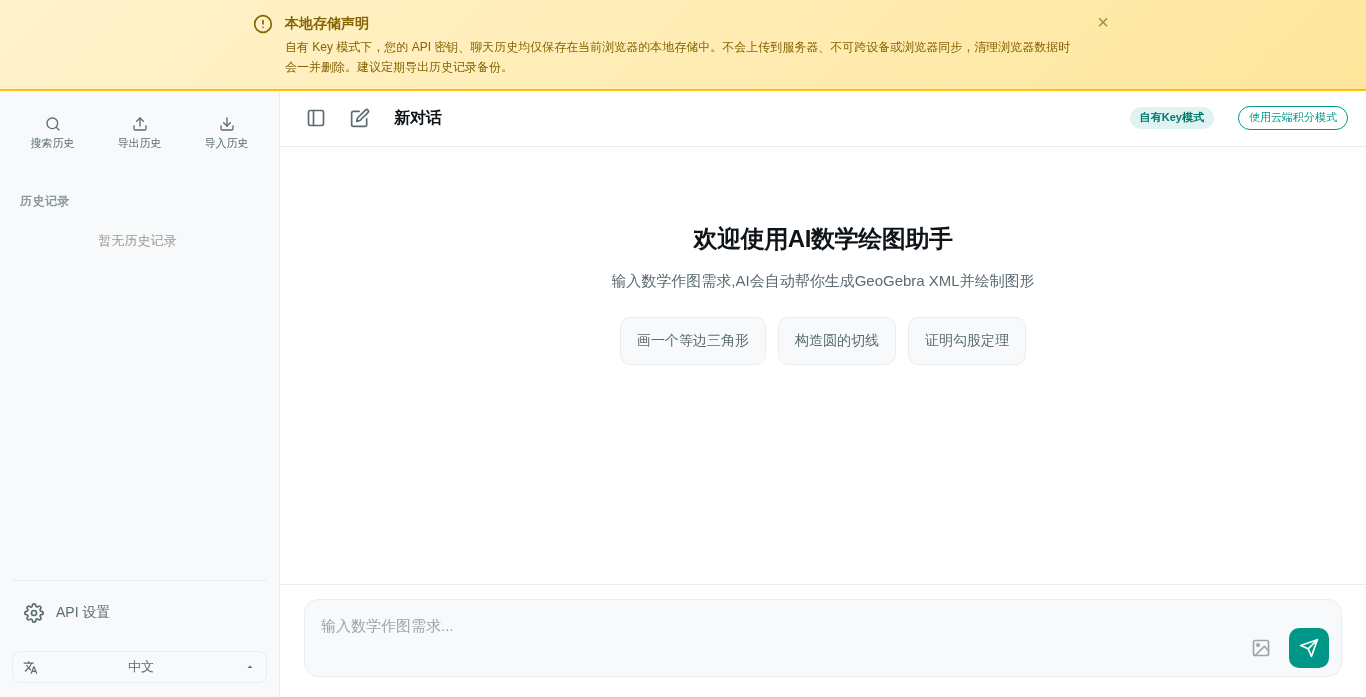Choose the 证明勾股定理 suggestion

[x=967, y=341]
